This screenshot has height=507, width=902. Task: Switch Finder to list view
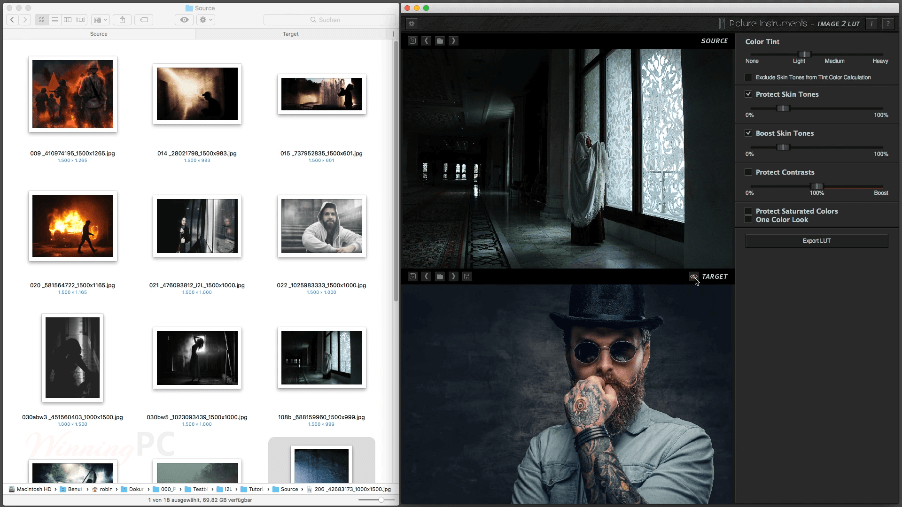(55, 20)
